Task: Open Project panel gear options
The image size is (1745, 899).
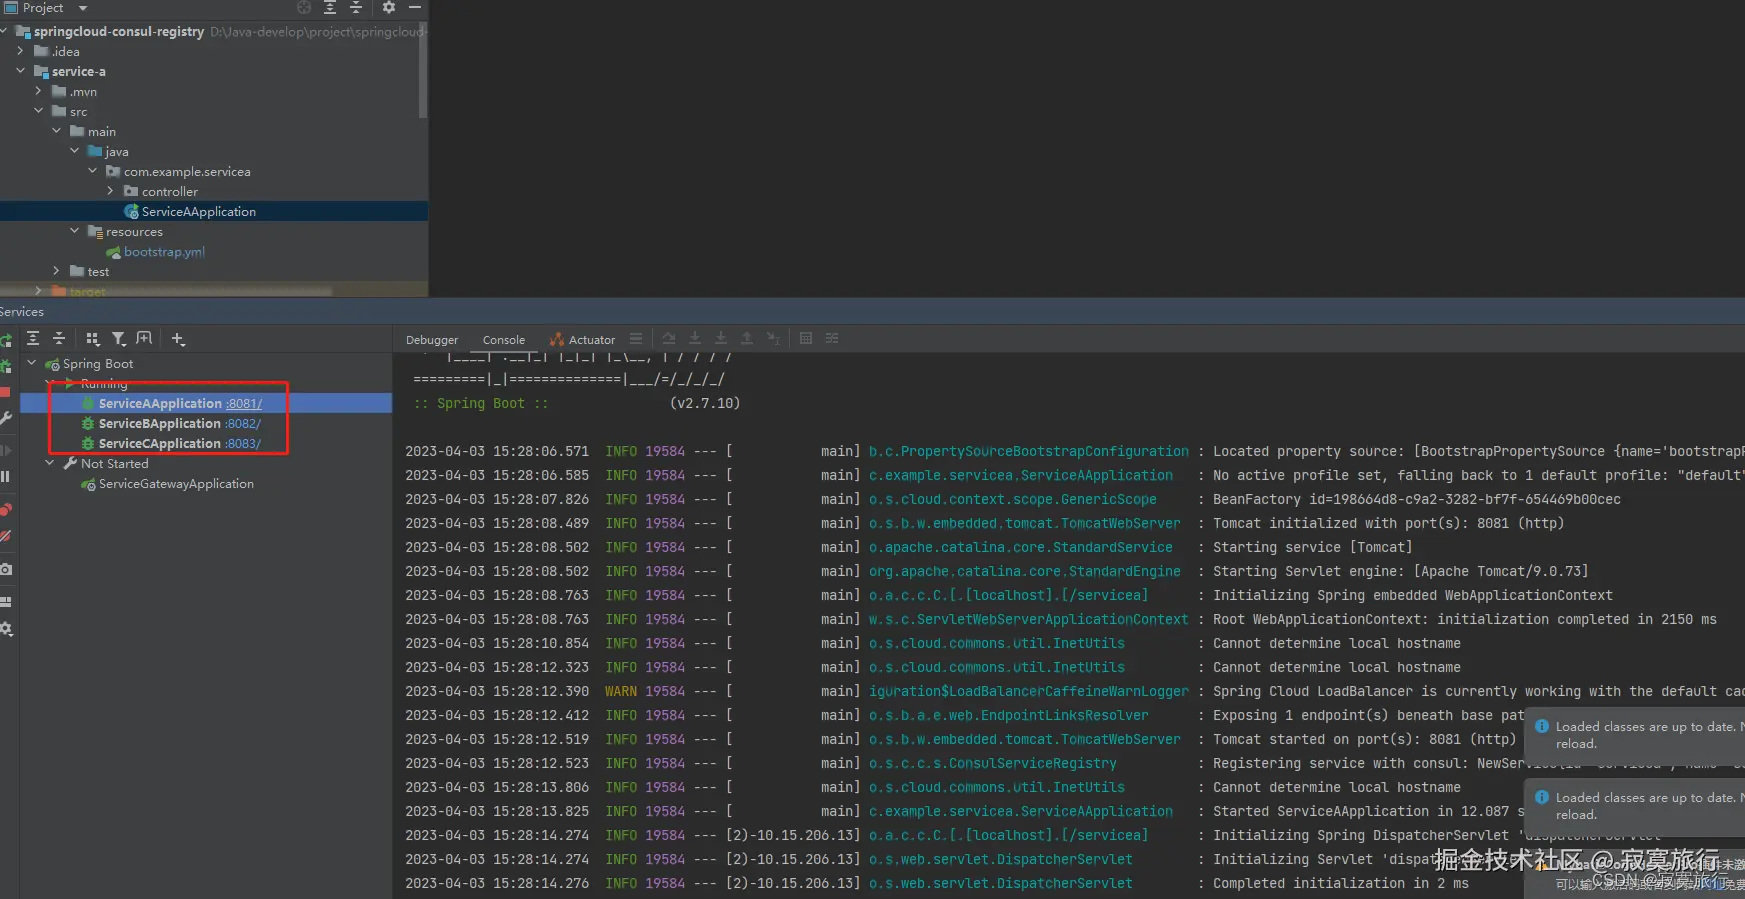Action: coord(389,7)
